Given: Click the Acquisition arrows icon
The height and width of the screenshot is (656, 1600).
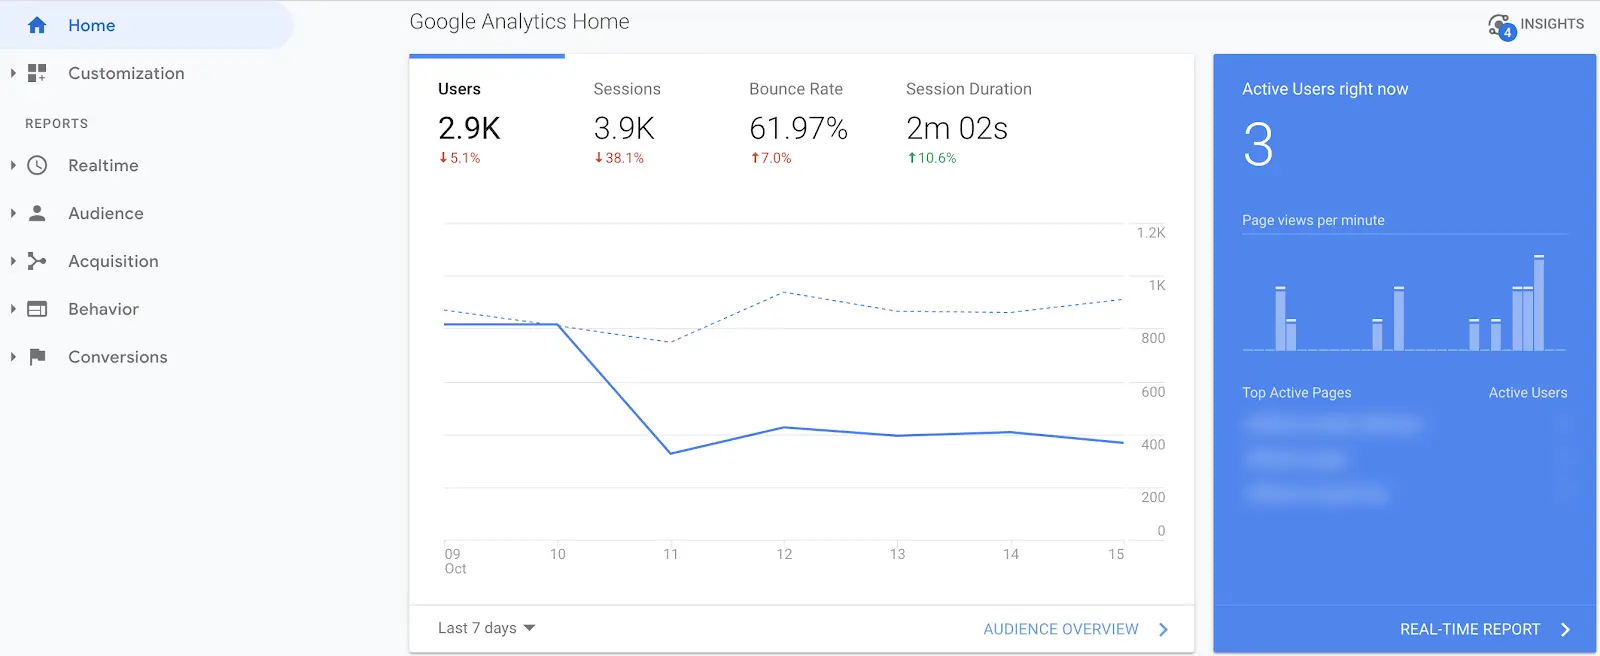Looking at the screenshot, I should click(37, 261).
